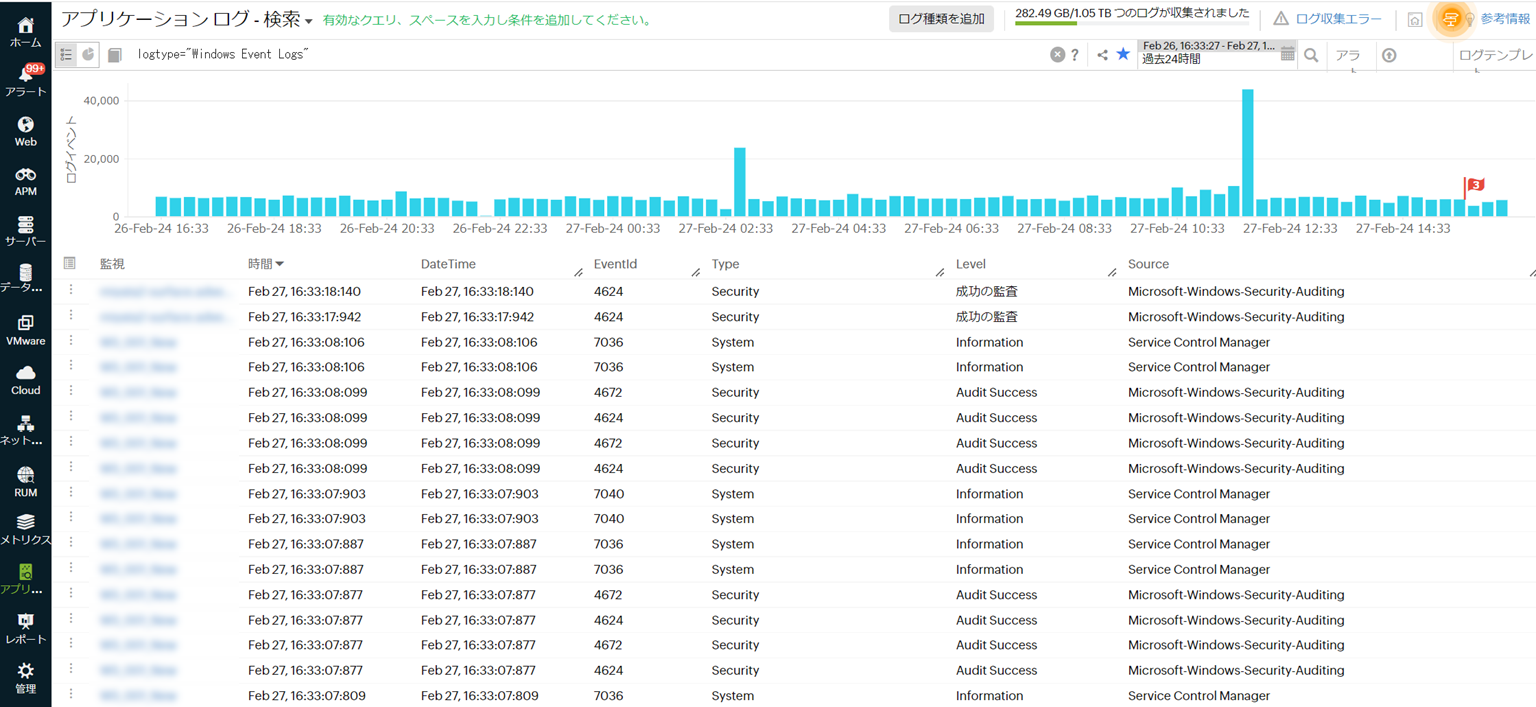Toggle the column selector above row menus
1536x707 pixels.
pyautogui.click(x=69, y=263)
